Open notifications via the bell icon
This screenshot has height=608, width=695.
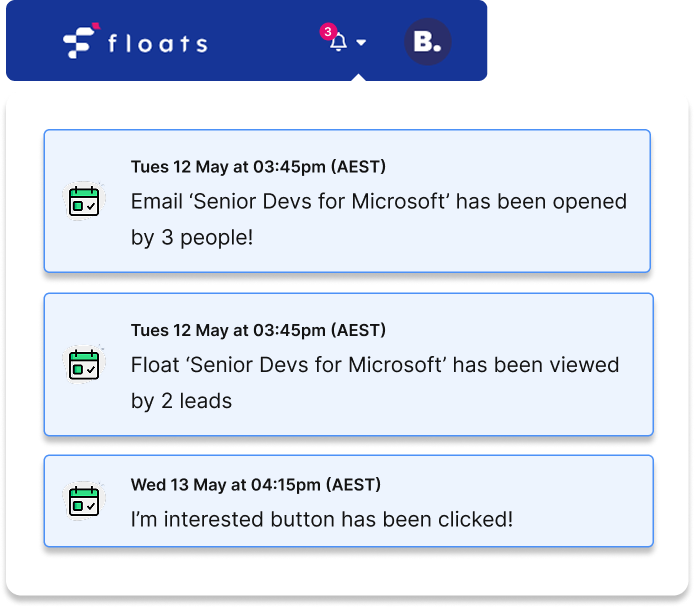click(x=339, y=43)
